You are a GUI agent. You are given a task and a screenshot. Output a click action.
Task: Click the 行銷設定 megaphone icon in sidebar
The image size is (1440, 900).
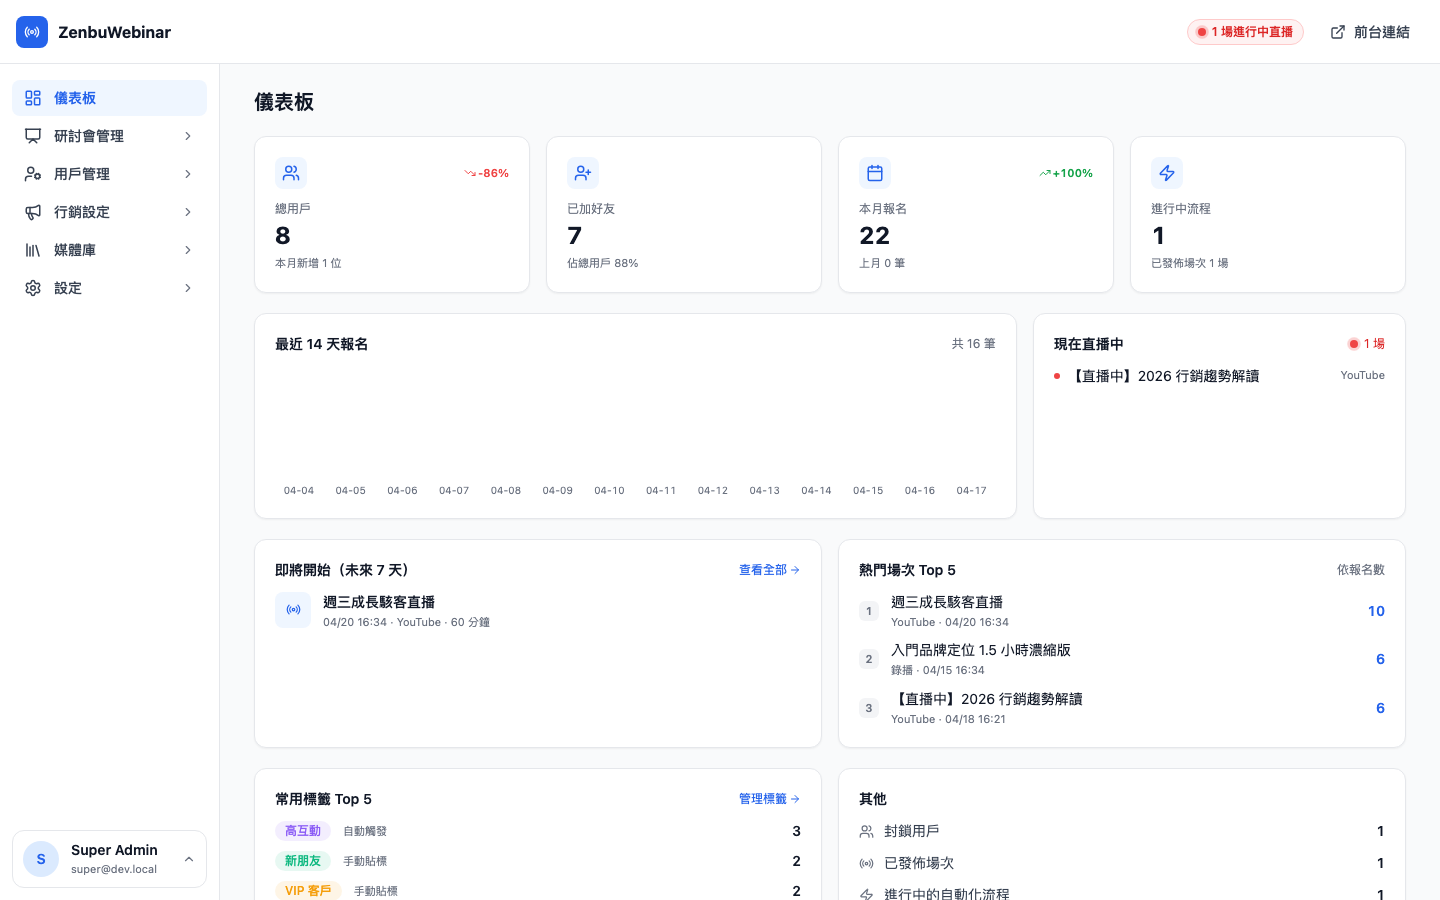(33, 212)
